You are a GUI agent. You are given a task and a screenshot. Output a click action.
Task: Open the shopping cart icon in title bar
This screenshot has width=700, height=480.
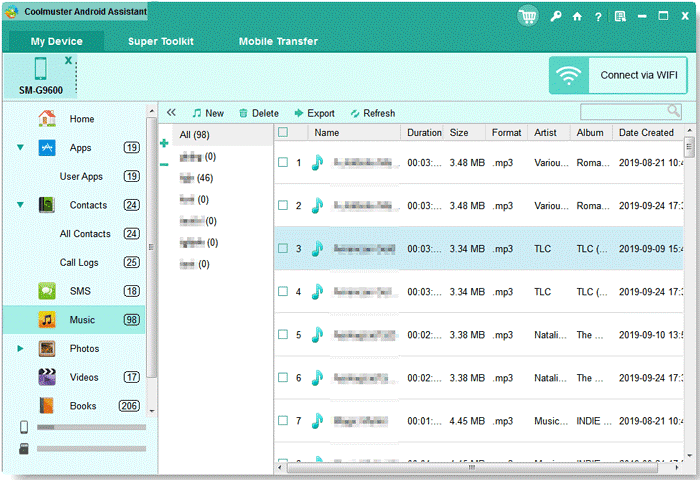pos(528,16)
